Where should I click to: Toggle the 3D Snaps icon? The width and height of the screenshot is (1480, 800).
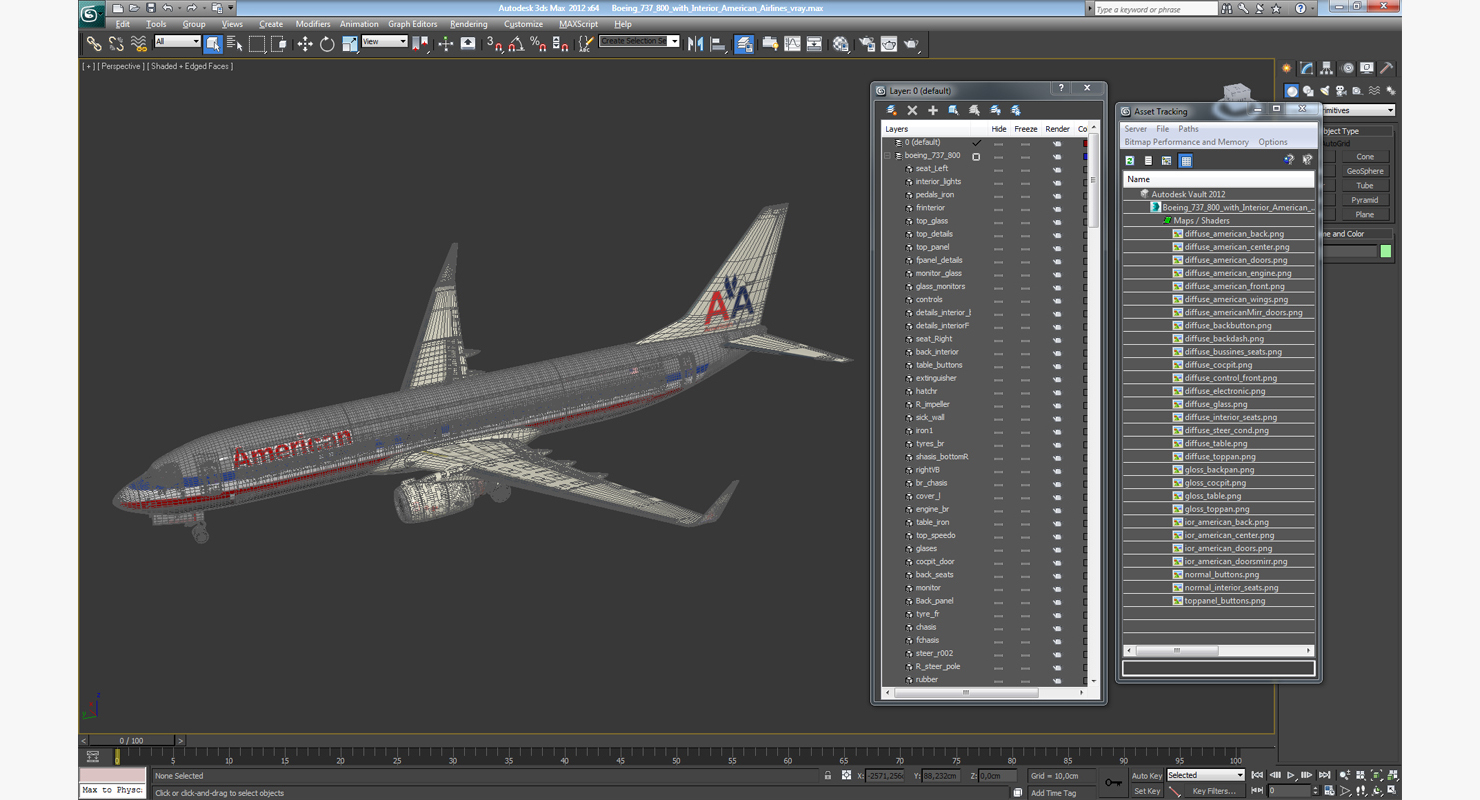coord(494,43)
